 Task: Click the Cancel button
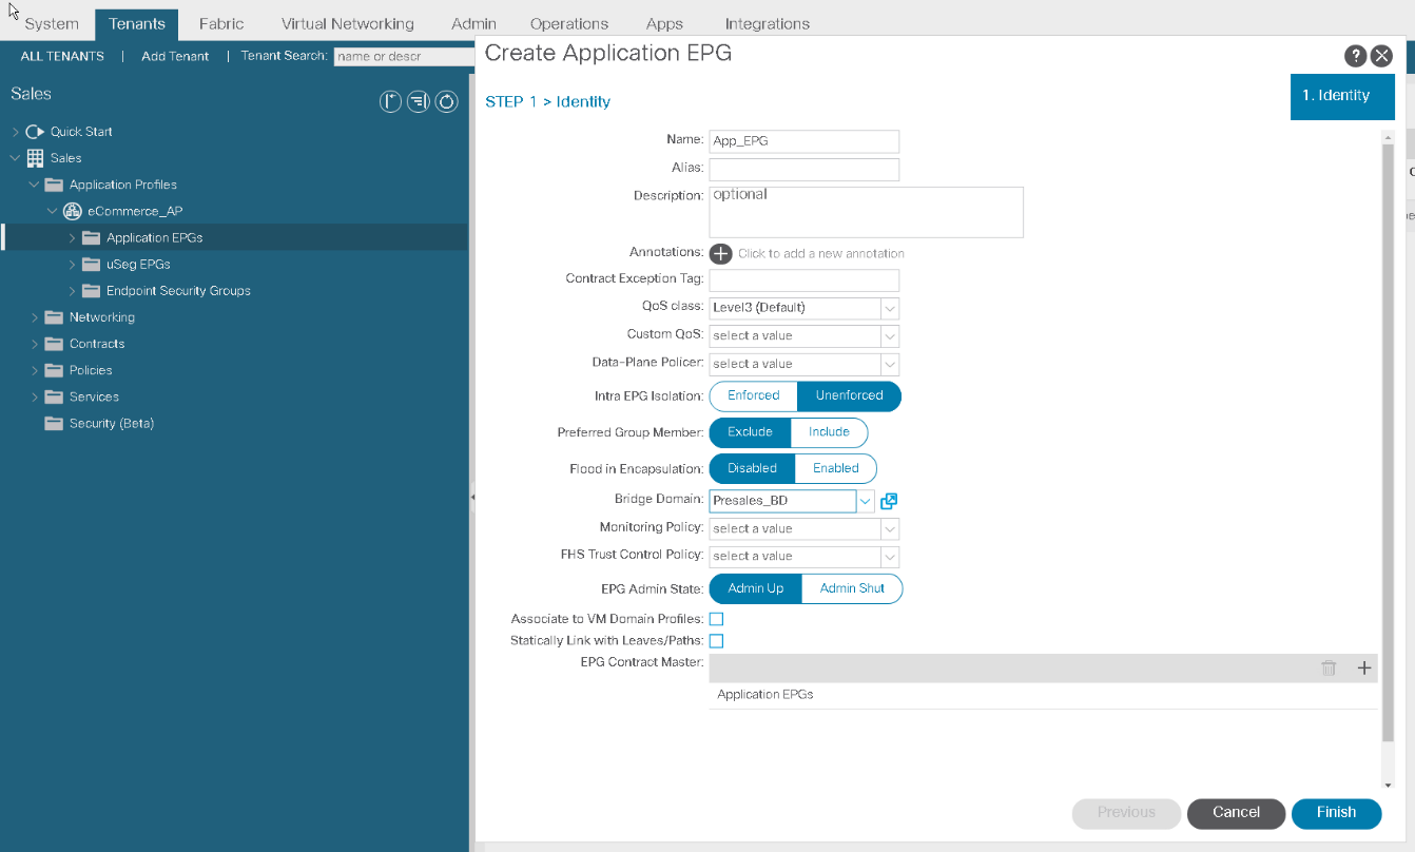click(1236, 813)
